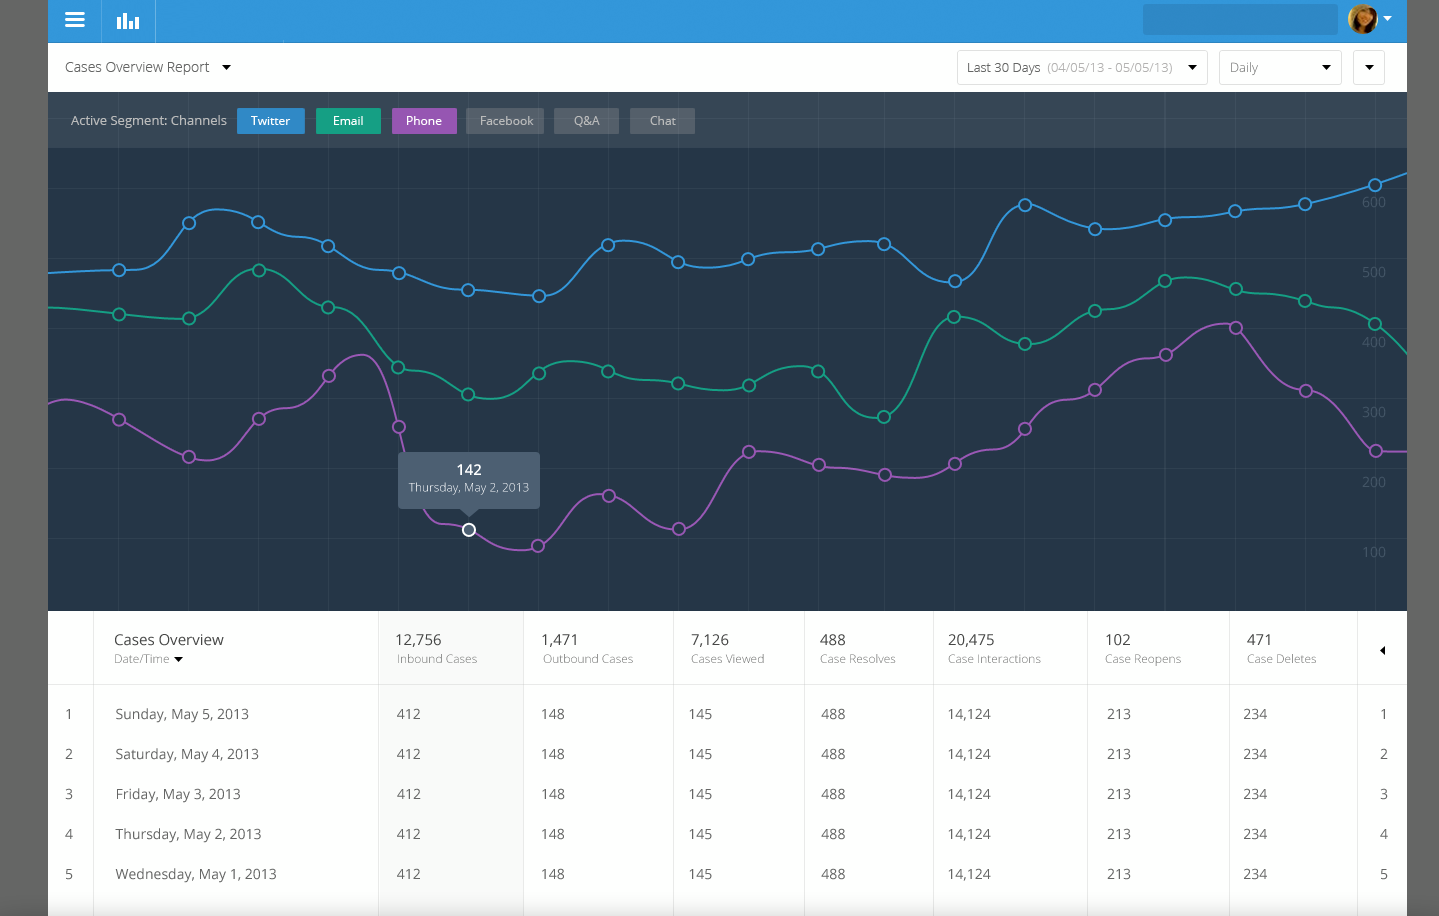Click the highlighted May 2 data point on chart
1439x916 pixels.
pyautogui.click(x=469, y=530)
